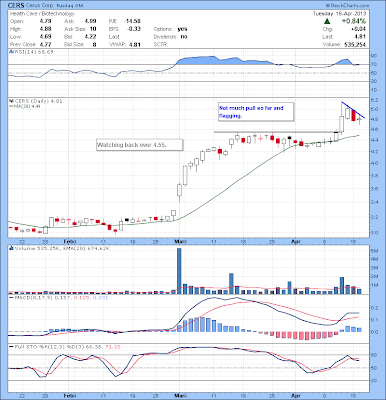The height and width of the screenshot is (400, 386).
Task: Click the Prev Close value 4.77
Action: 45,44
